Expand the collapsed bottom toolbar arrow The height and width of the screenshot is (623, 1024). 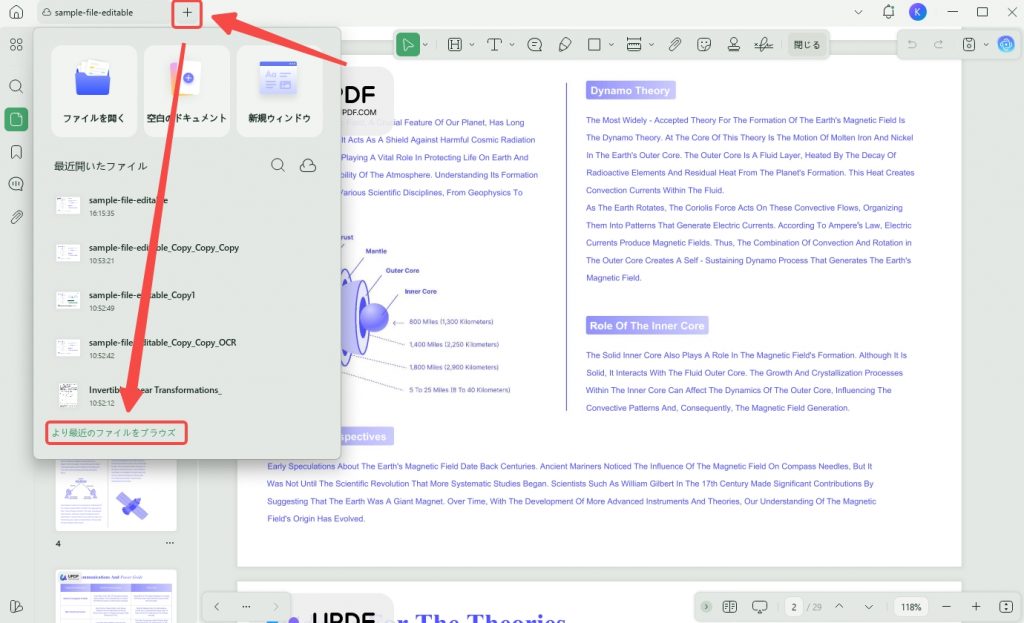(706, 607)
